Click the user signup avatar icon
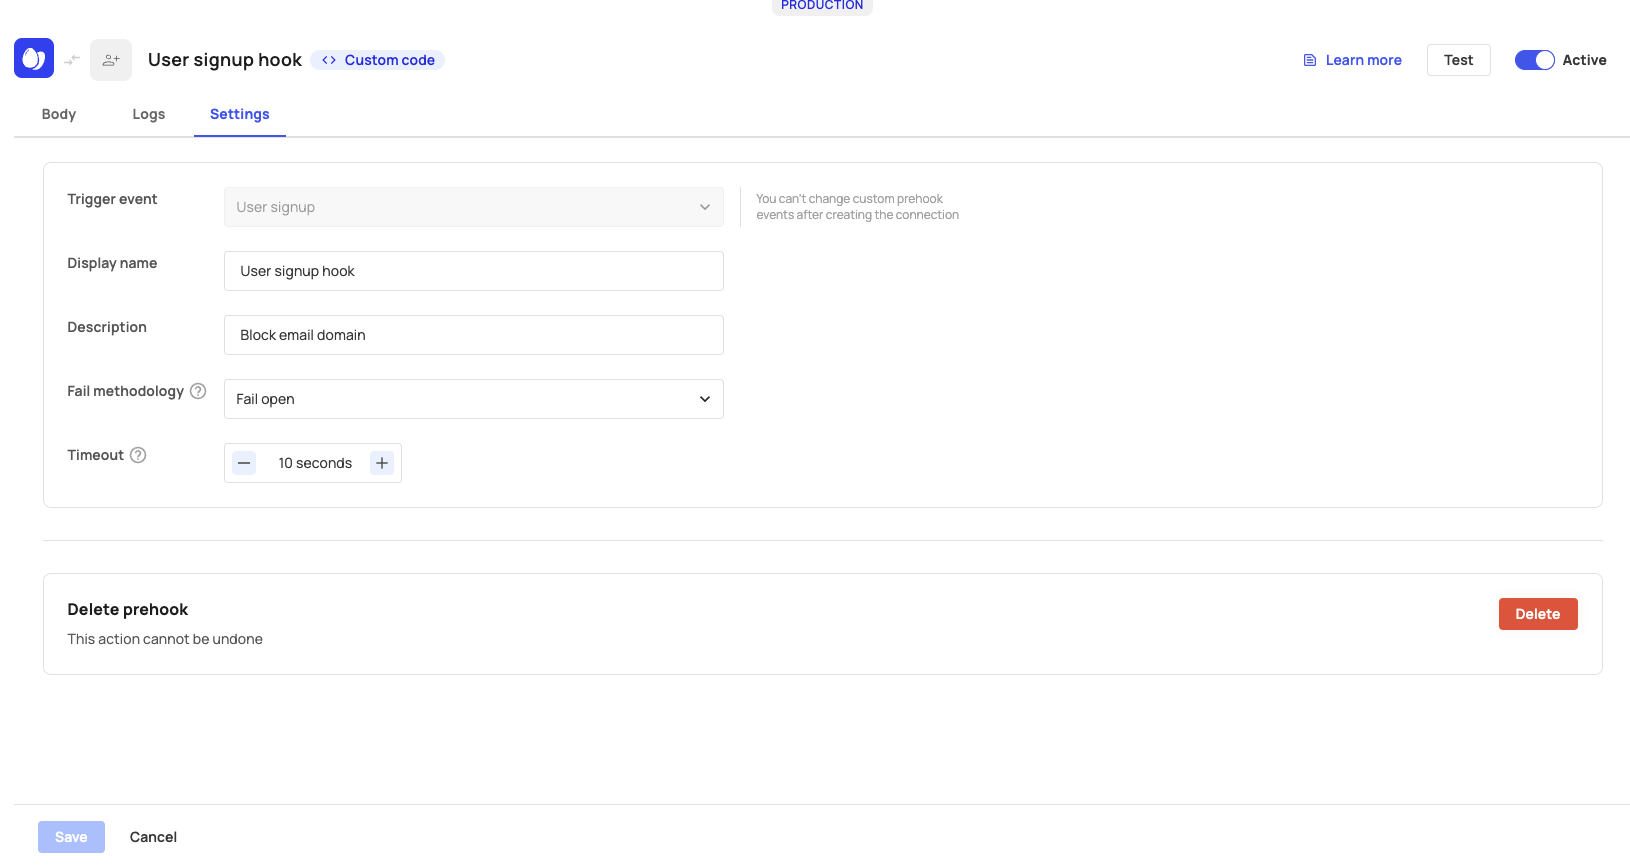This screenshot has height=865, width=1630. click(111, 60)
